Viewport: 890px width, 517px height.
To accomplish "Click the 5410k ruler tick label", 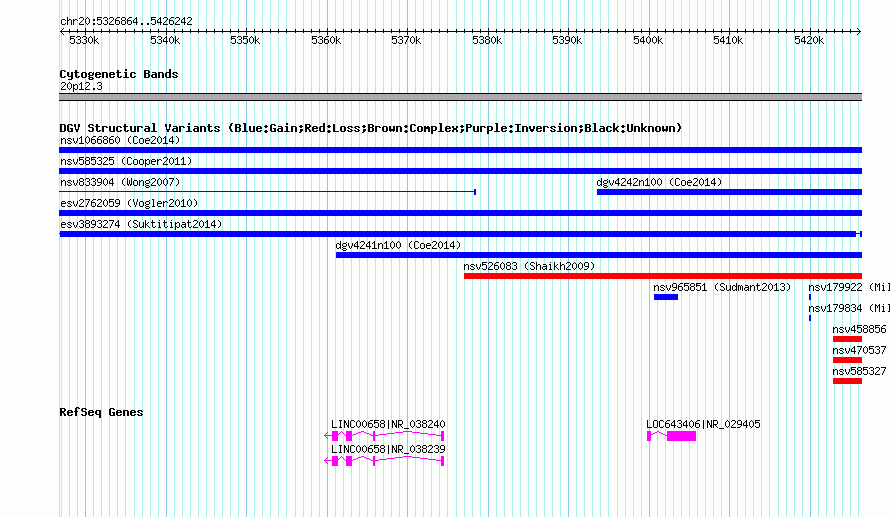I will 728,40.
